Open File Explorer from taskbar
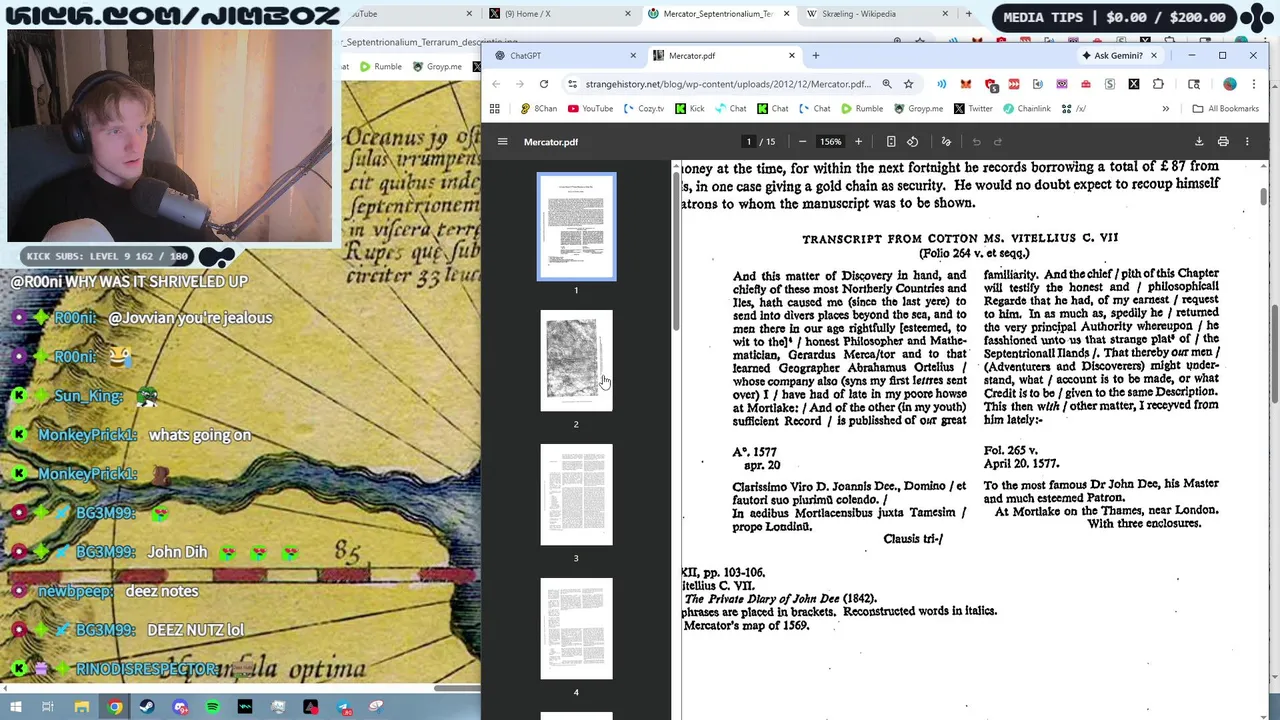Screen dimensions: 1280x720 point(81,707)
